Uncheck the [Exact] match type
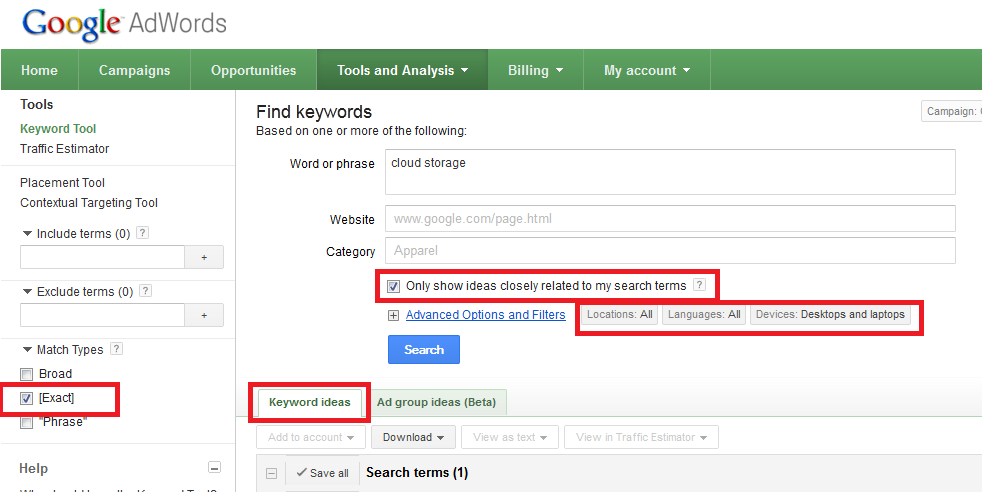Screen dimensions: 982x492 26,398
